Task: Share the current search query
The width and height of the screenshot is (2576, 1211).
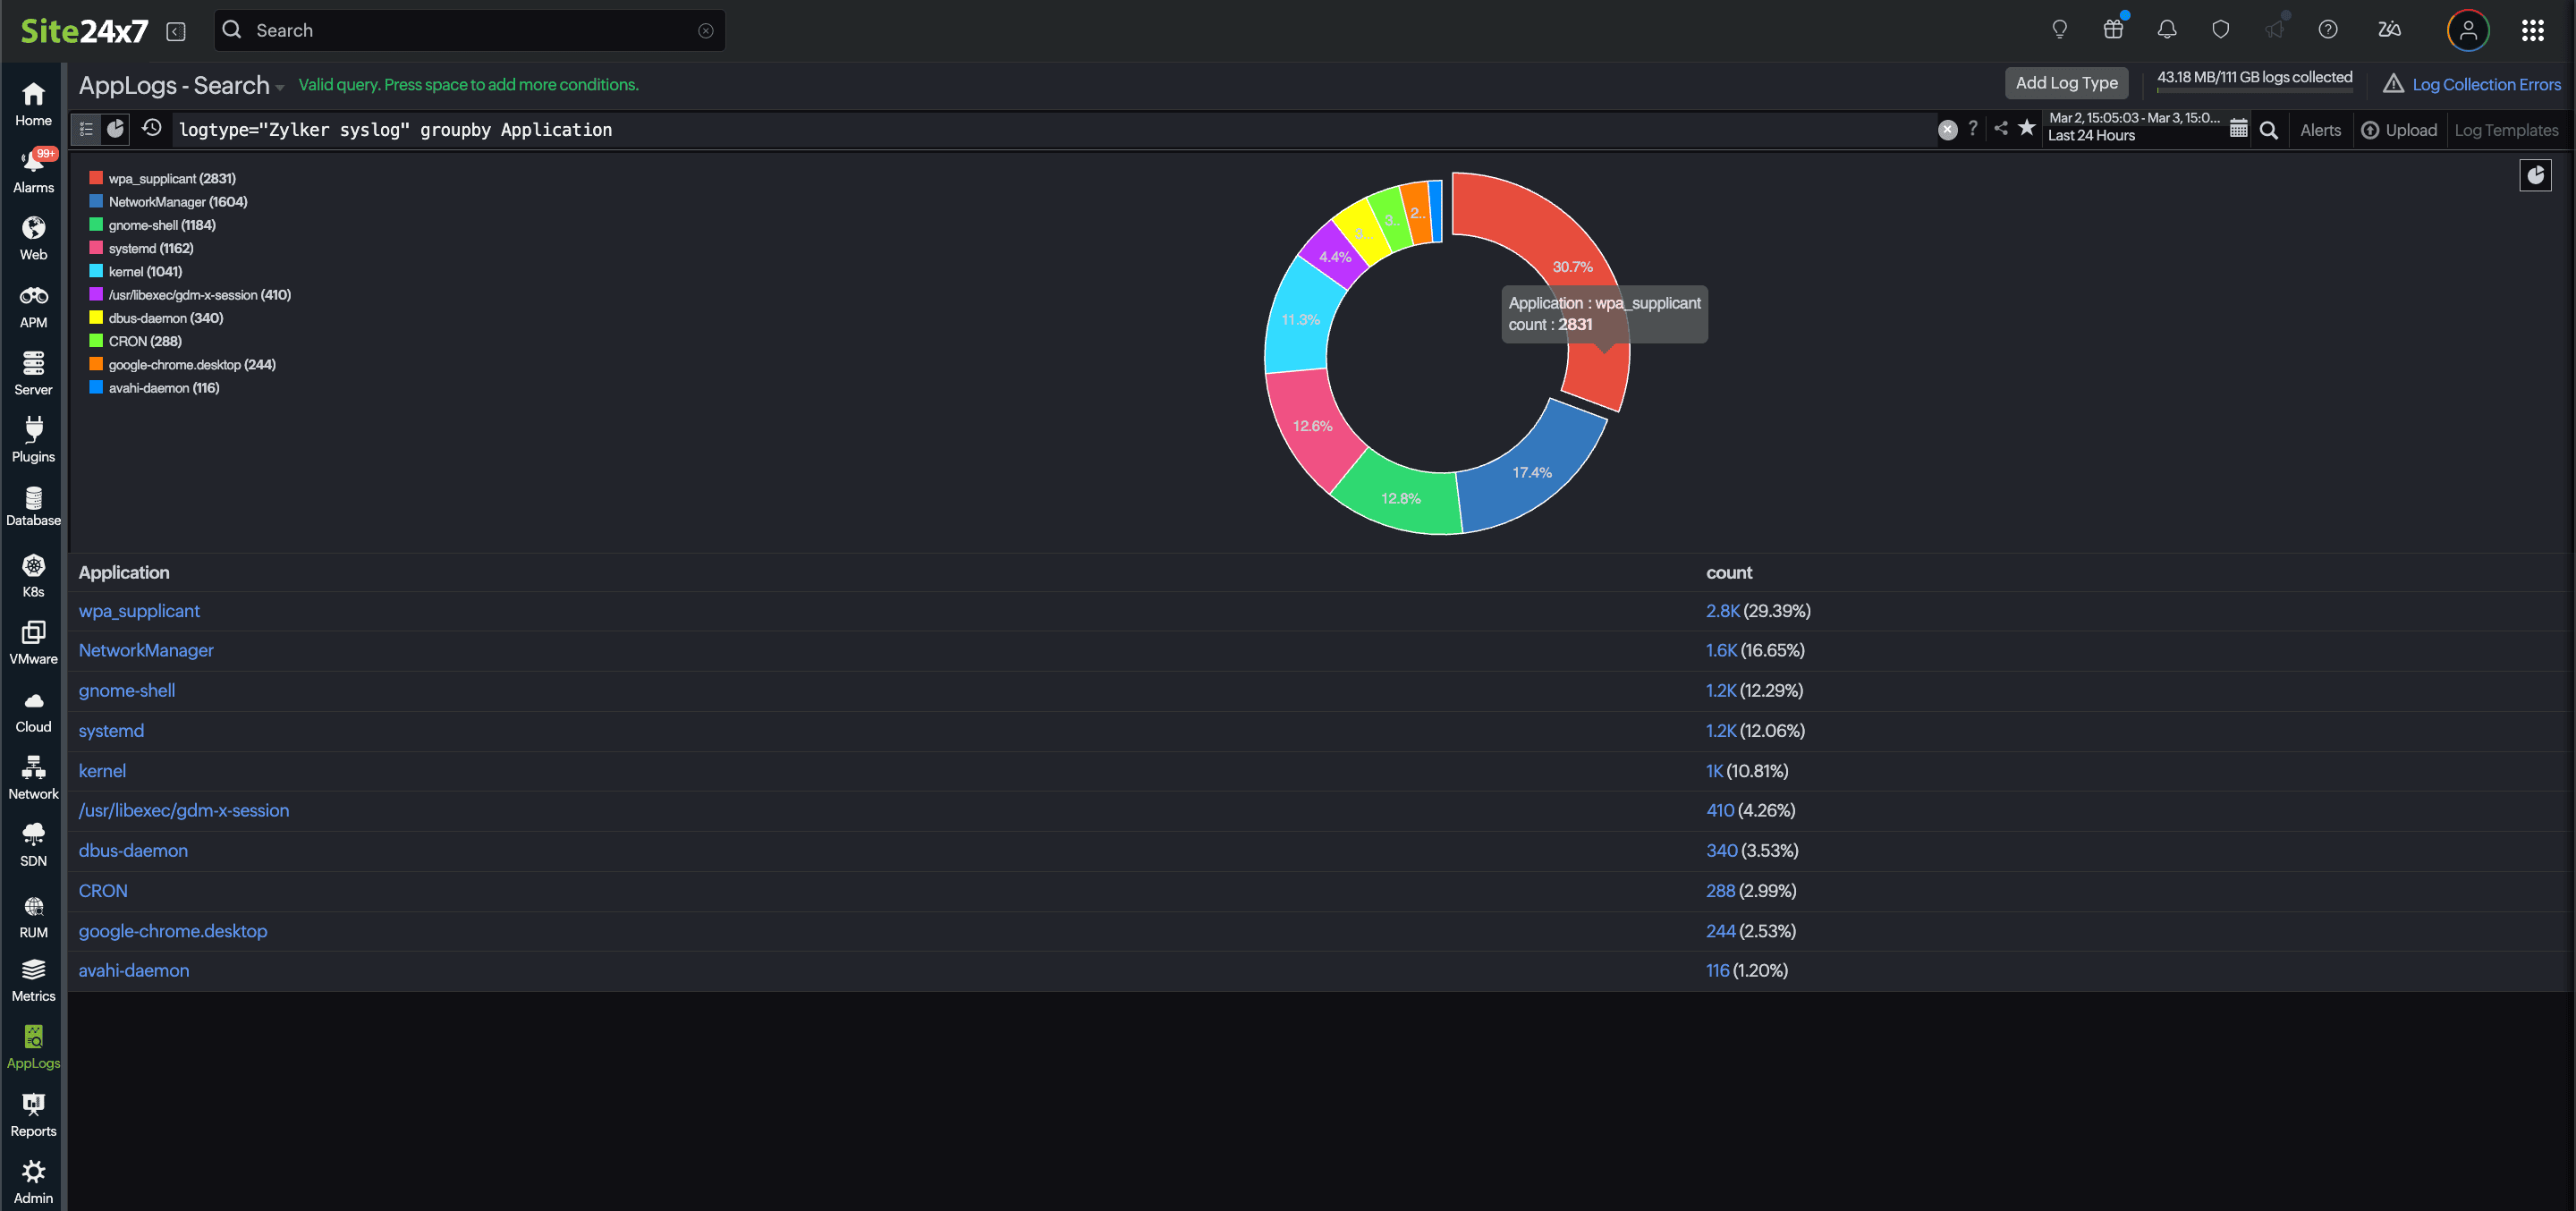Action: (2000, 129)
